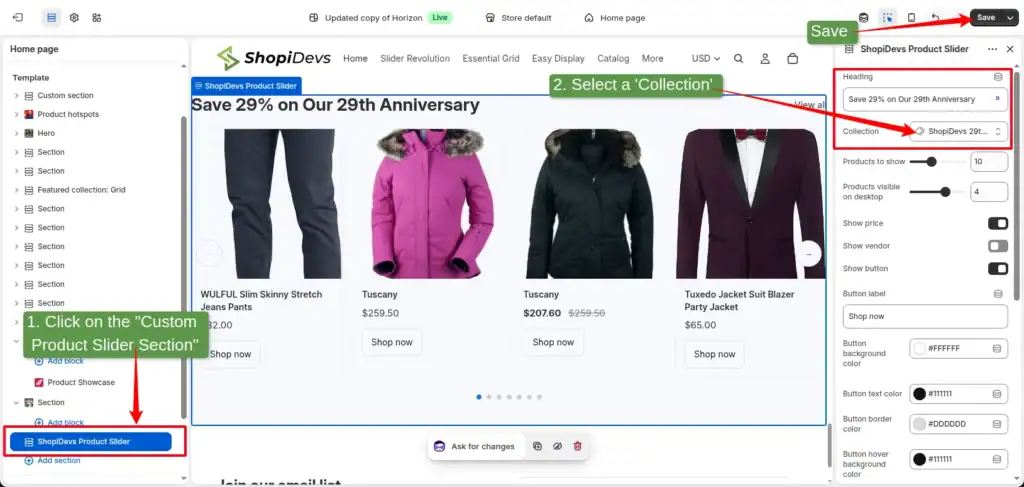Toggle the Show price switch
The height and width of the screenshot is (487, 1024).
998,223
